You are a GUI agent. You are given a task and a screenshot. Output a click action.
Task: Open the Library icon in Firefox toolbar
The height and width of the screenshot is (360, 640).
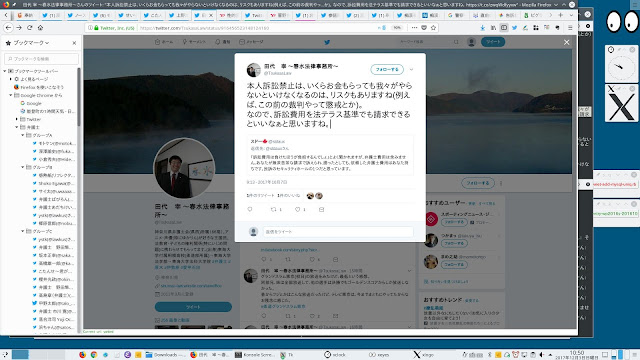493,28
